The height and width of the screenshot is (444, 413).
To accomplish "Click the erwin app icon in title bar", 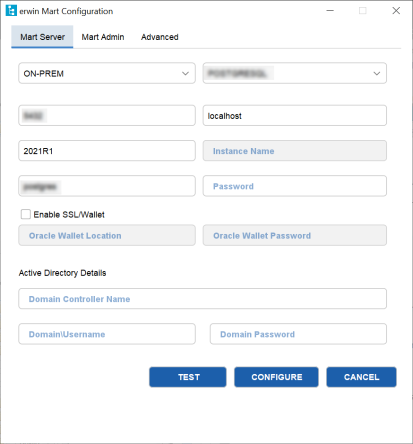I will pos(11,11).
